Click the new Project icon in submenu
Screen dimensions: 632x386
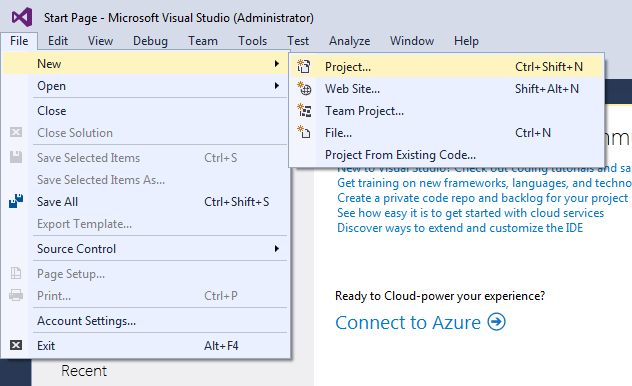(304, 66)
